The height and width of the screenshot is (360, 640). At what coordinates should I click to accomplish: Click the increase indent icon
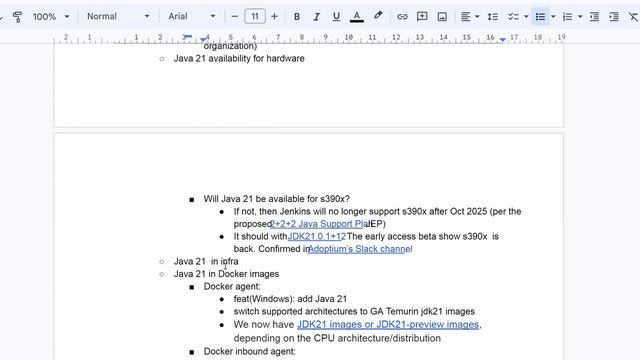click(x=614, y=17)
